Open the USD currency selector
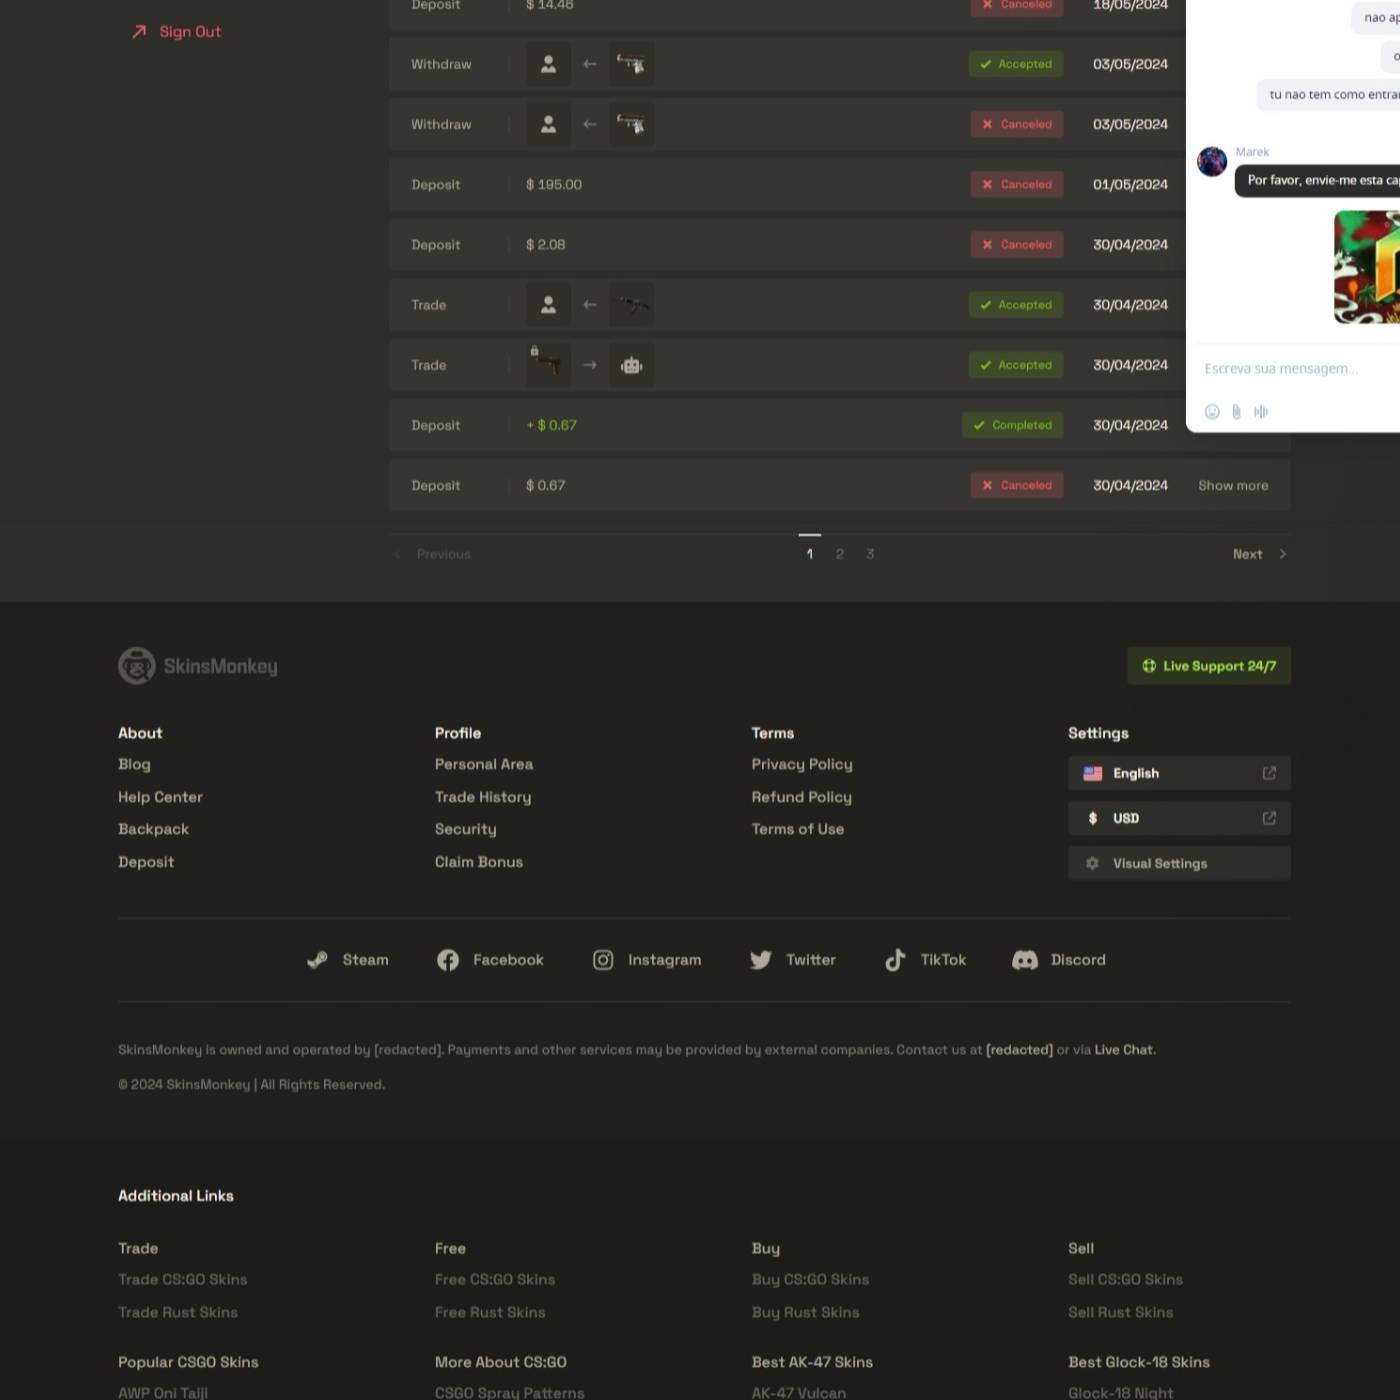The width and height of the screenshot is (1400, 1400). click(1178, 818)
